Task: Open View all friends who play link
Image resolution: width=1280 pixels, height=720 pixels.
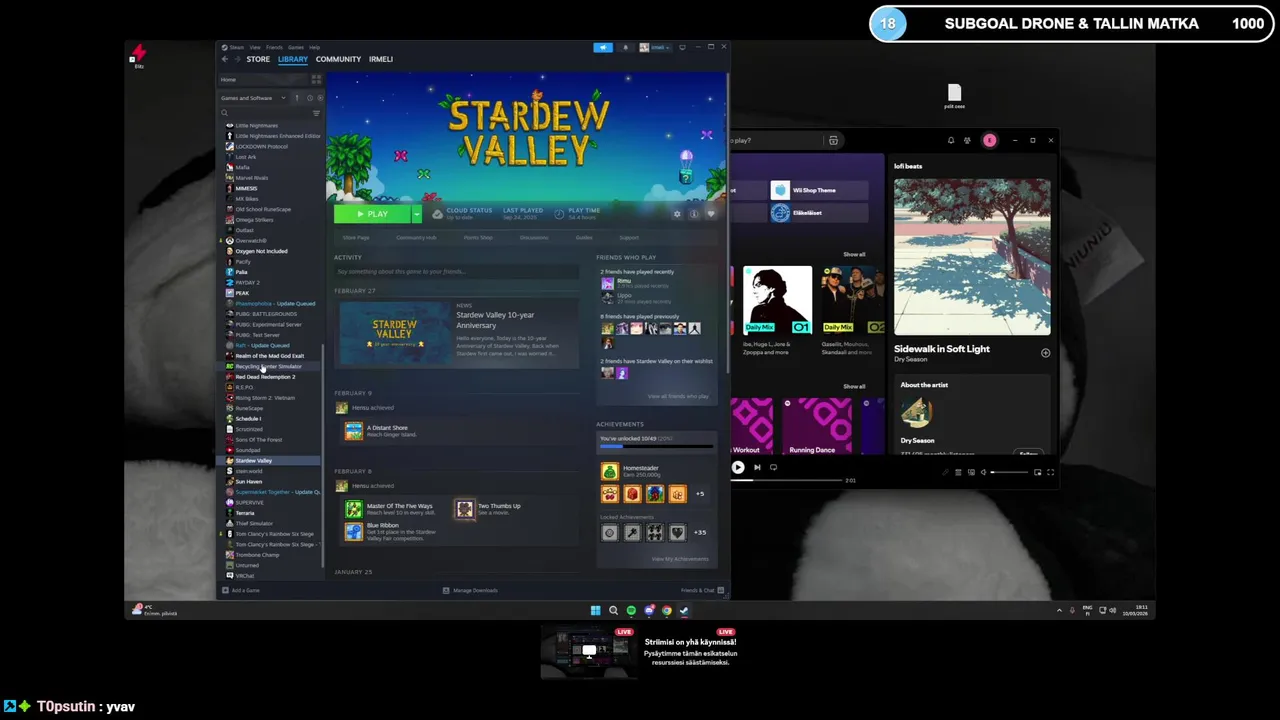Action: tap(678, 396)
